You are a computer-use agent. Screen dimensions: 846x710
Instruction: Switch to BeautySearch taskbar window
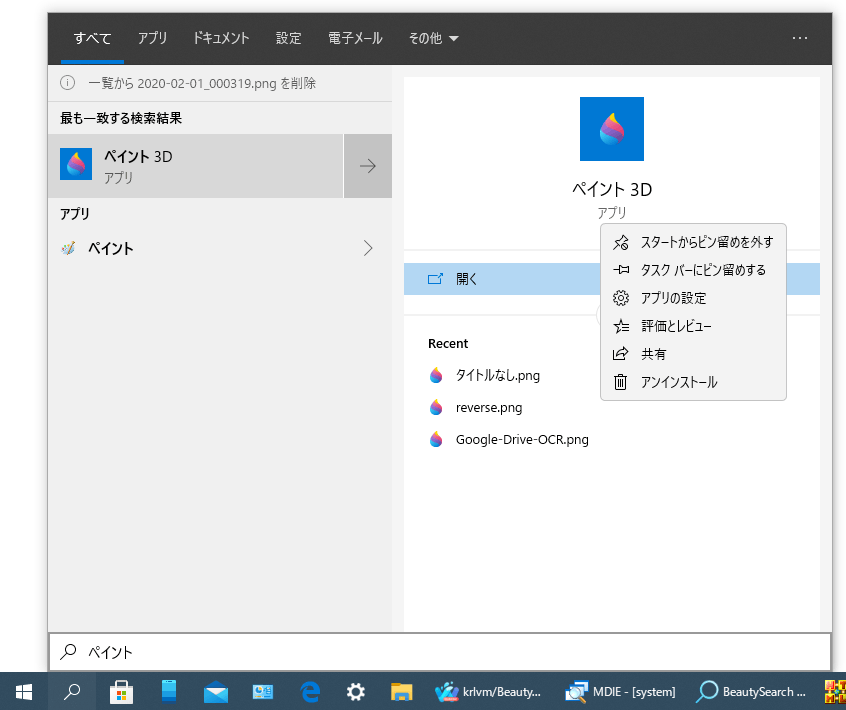point(751,691)
